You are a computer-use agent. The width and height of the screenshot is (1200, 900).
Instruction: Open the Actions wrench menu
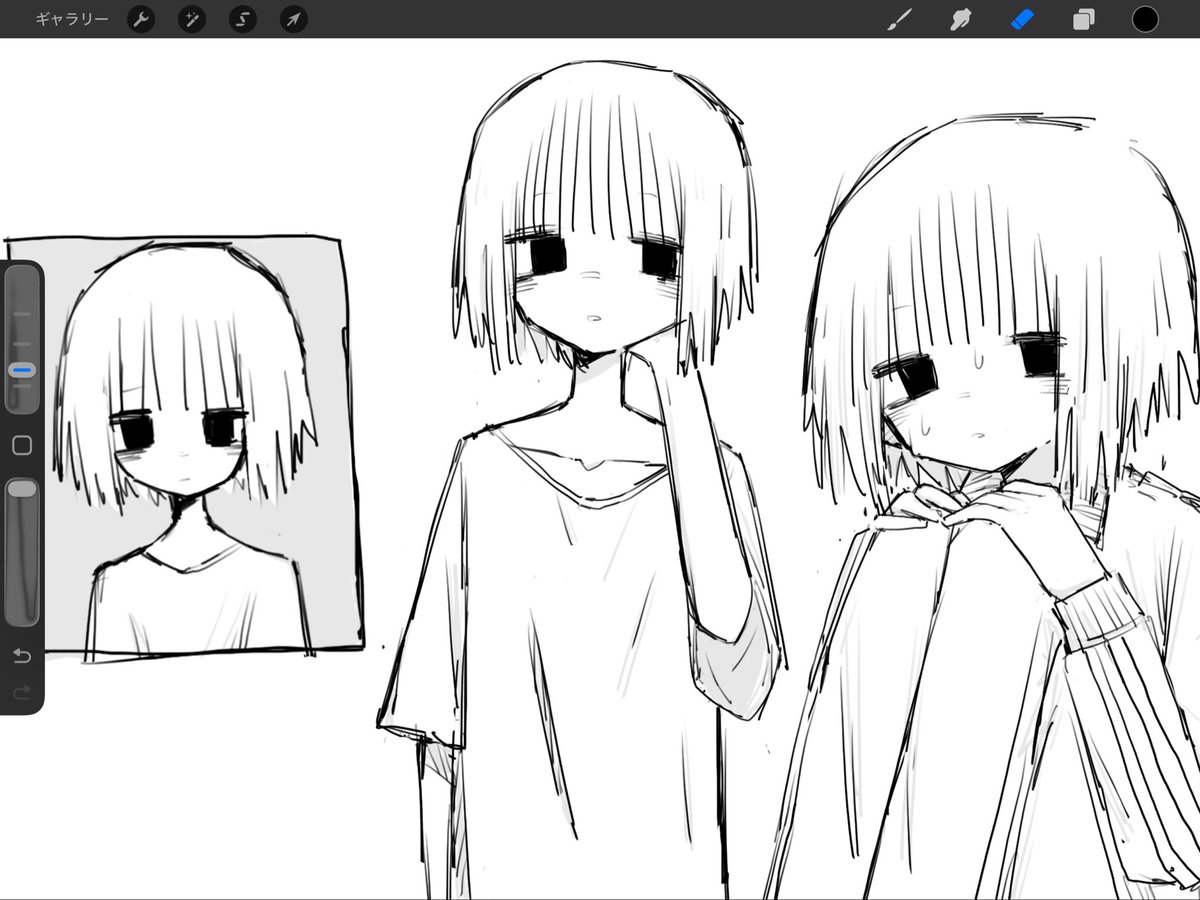(x=141, y=19)
